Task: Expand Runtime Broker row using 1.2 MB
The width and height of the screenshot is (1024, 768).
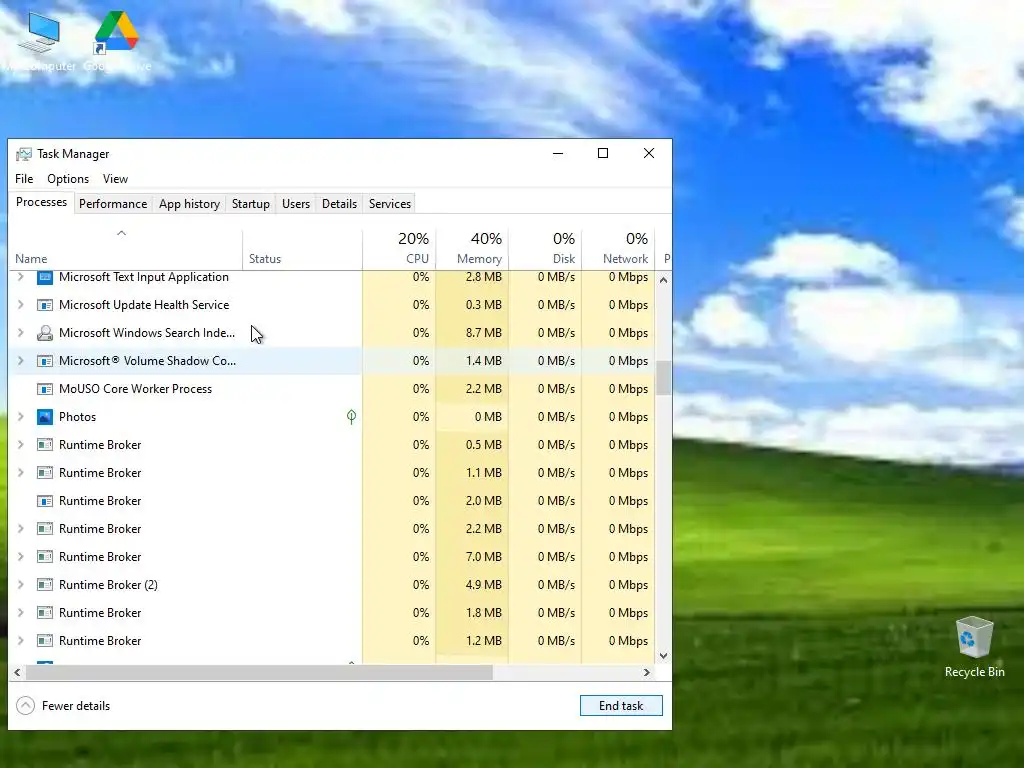Action: click(20, 641)
